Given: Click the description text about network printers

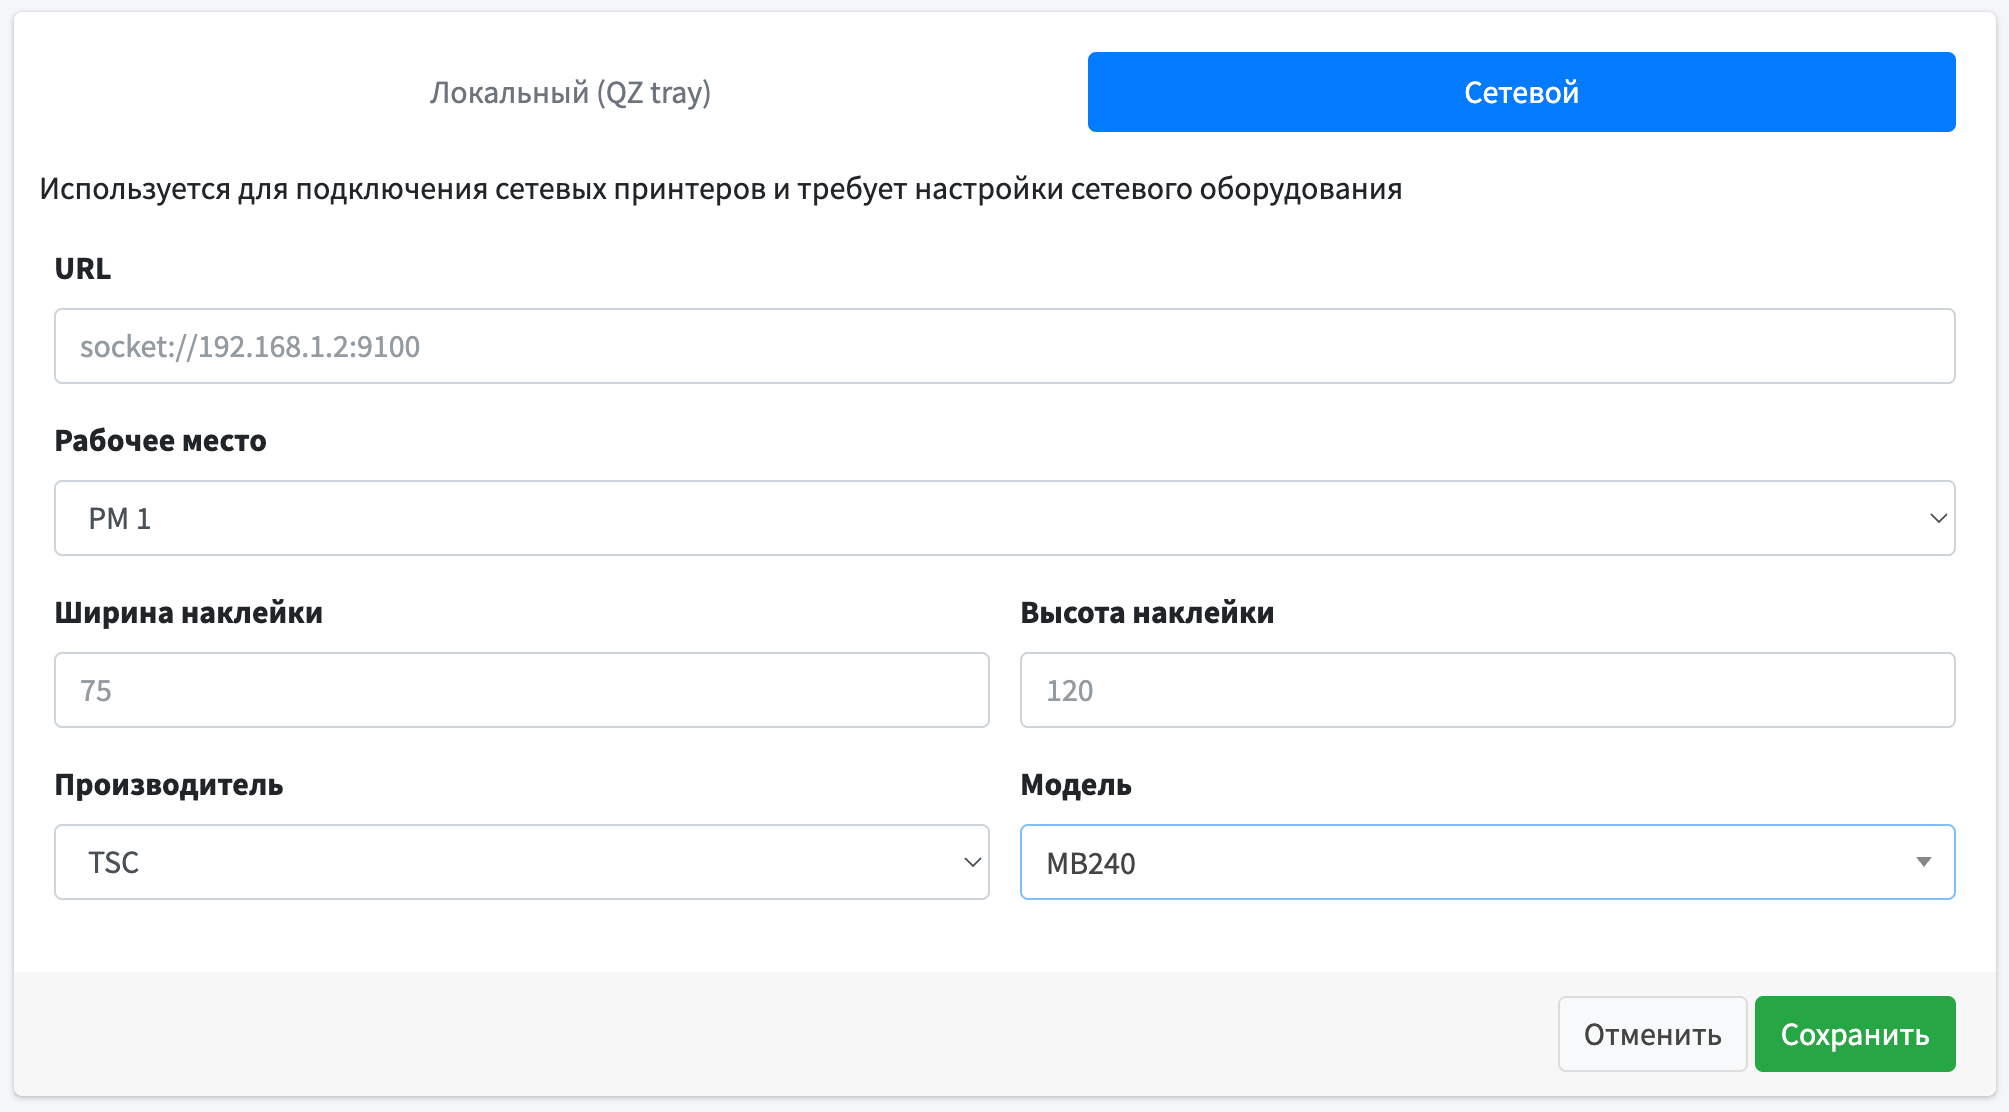Looking at the screenshot, I should 720,187.
